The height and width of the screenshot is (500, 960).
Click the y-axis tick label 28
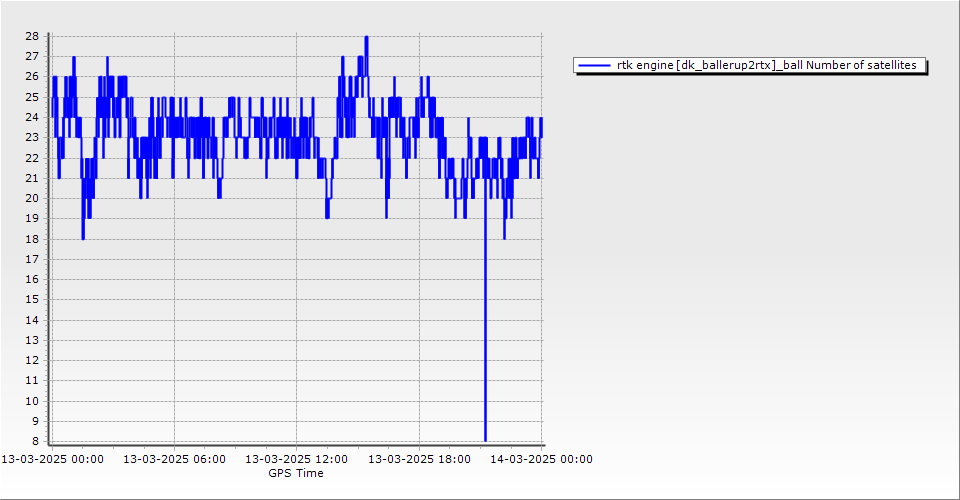[x=32, y=36]
